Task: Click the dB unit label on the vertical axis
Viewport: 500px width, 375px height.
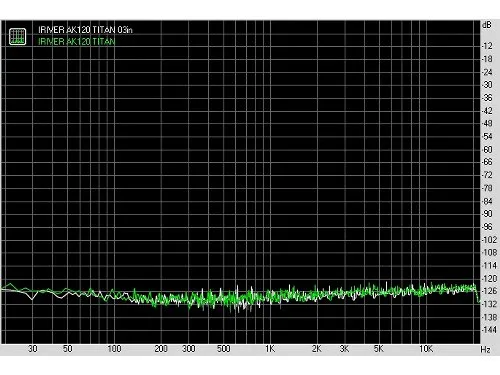Action: 487,25
